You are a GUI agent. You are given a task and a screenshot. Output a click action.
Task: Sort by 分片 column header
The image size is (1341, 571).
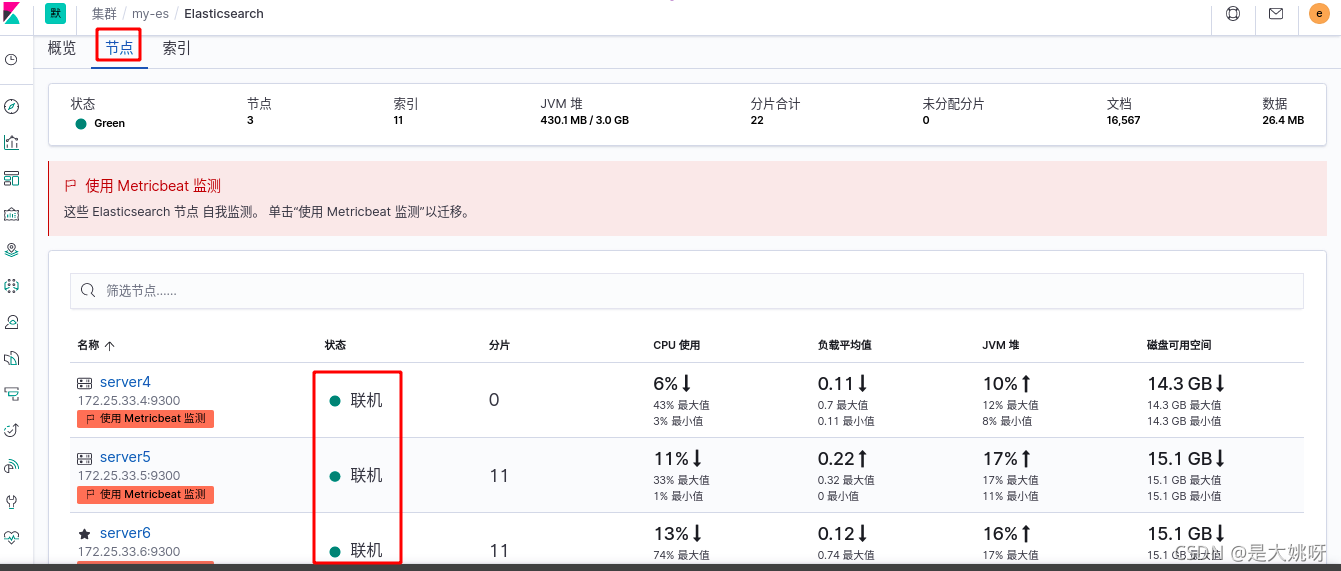tap(499, 345)
